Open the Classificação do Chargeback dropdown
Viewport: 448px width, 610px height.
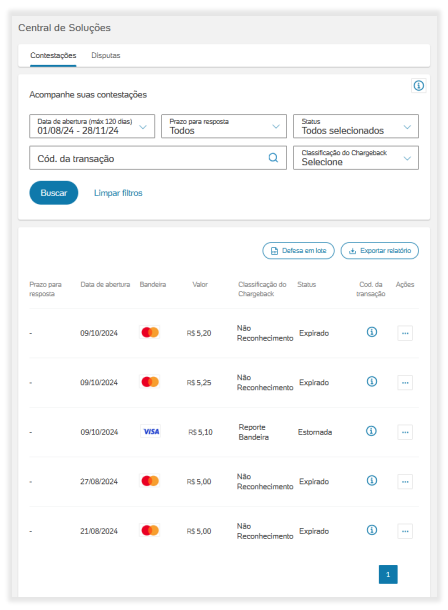point(356,158)
